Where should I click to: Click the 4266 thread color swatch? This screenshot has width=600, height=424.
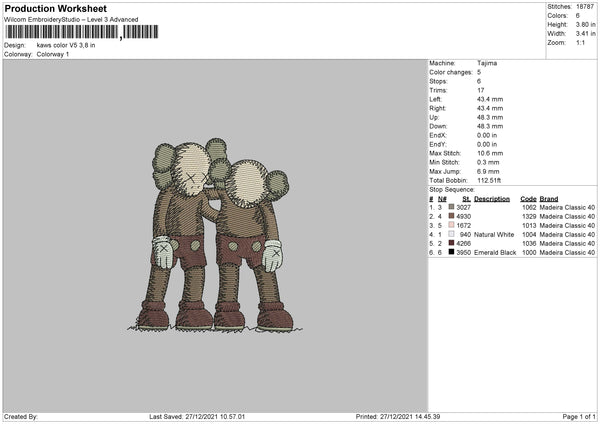coord(452,243)
